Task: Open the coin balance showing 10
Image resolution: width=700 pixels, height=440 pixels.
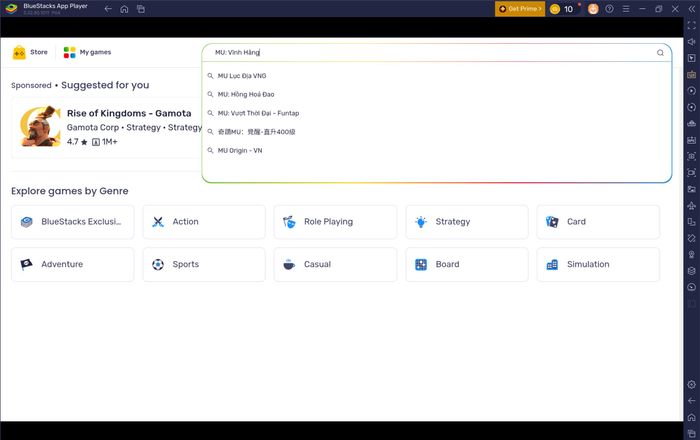Action: tap(562, 9)
